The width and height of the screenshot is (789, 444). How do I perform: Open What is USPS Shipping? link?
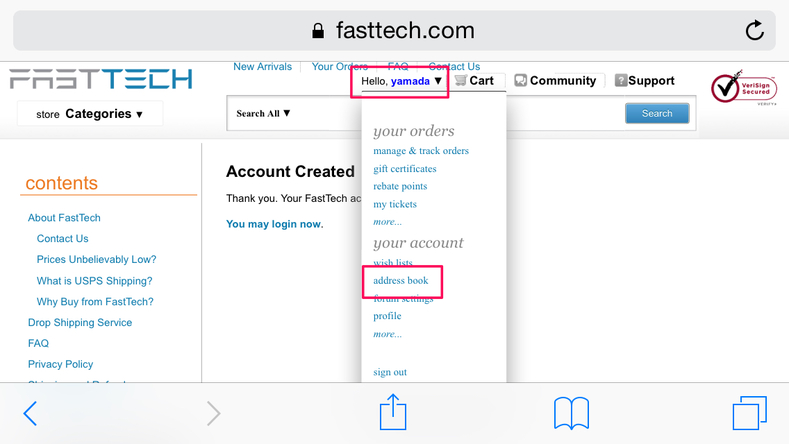(94, 281)
